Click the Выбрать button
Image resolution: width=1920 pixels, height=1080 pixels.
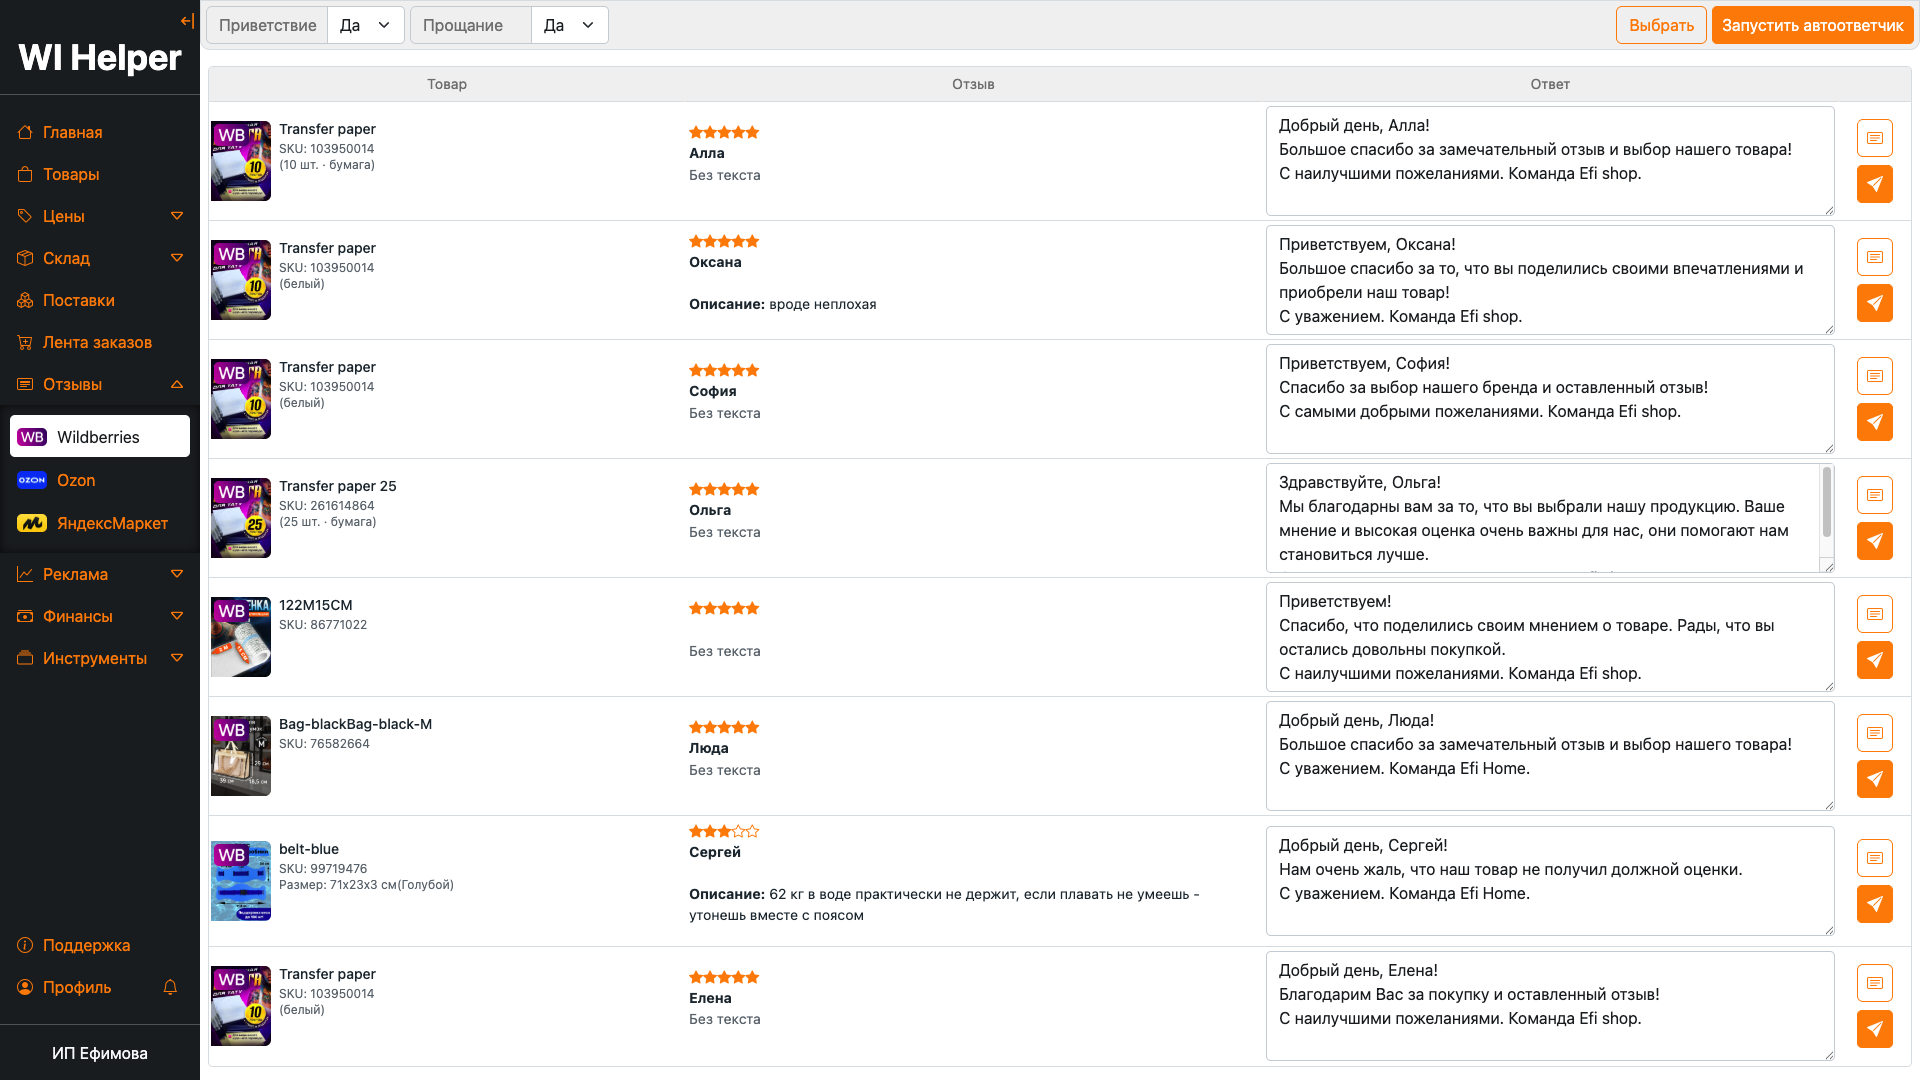click(1660, 25)
